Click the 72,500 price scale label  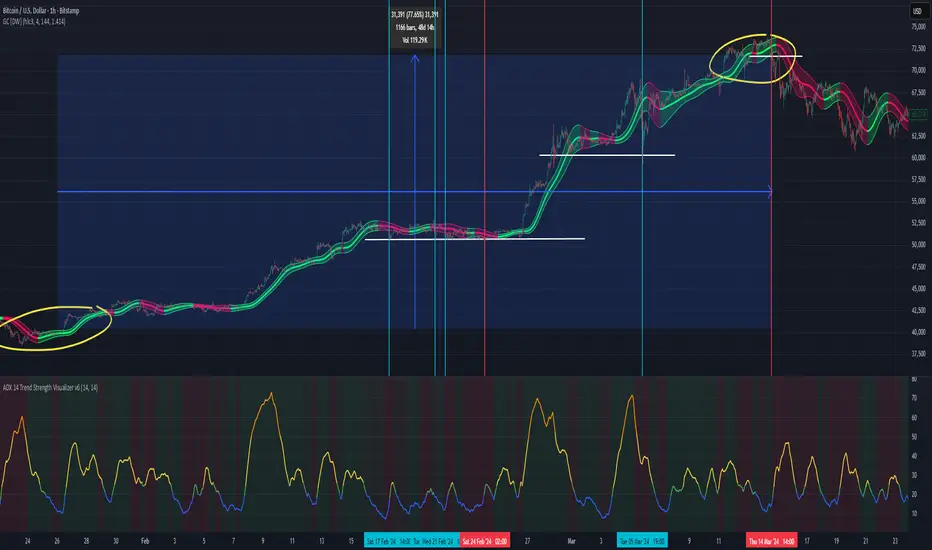(x=918, y=48)
